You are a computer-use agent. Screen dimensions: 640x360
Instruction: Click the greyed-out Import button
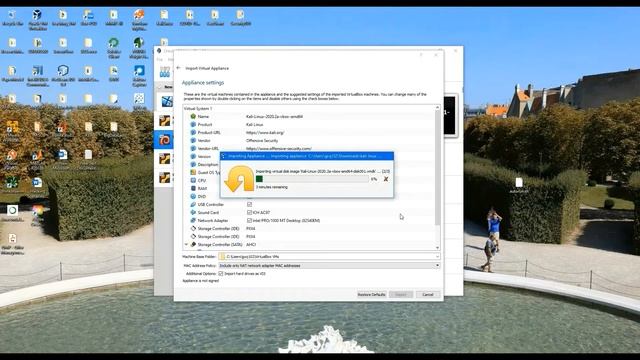401,294
